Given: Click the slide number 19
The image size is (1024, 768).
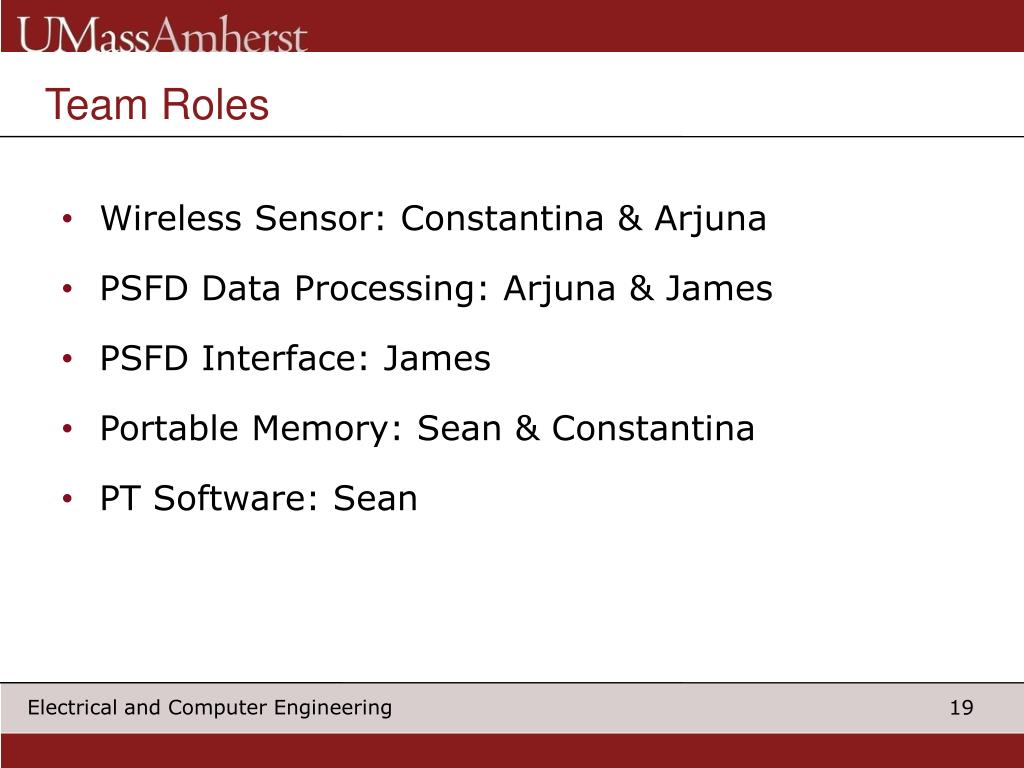Looking at the screenshot, I should coord(961,708).
